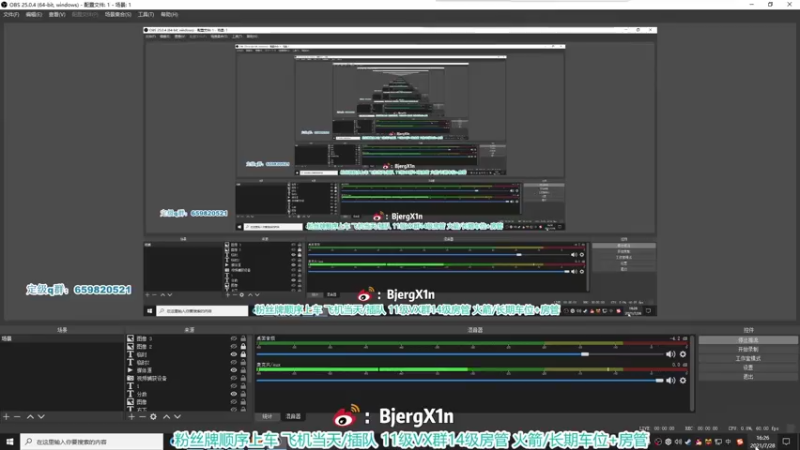Open the 工具(T) menu
Viewport: 800px width, 450px height.
pos(146,14)
